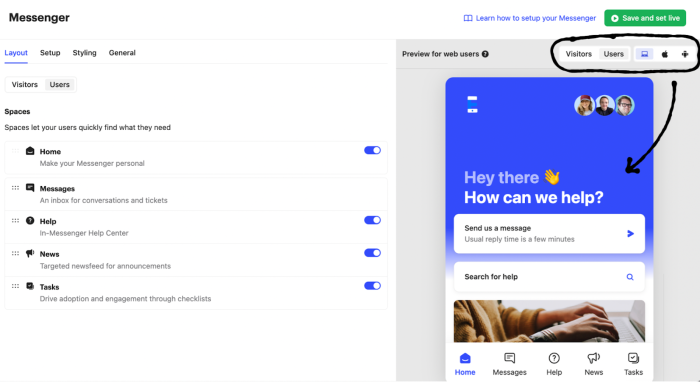Select Visitors in the Layout segment control
This screenshot has height=383, width=700.
25,84
